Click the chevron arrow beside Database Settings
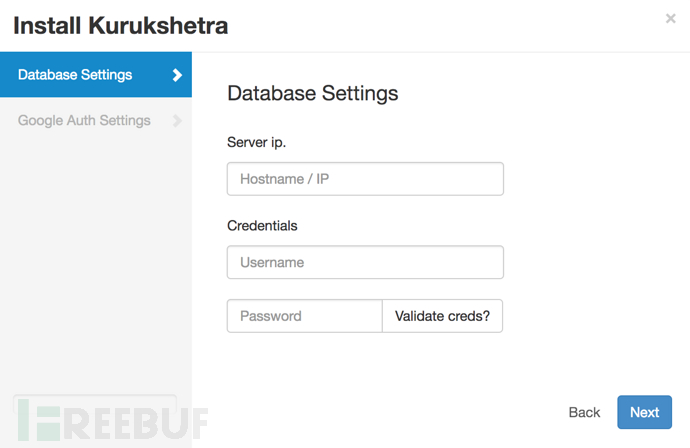The width and height of the screenshot is (690, 448). (x=177, y=75)
